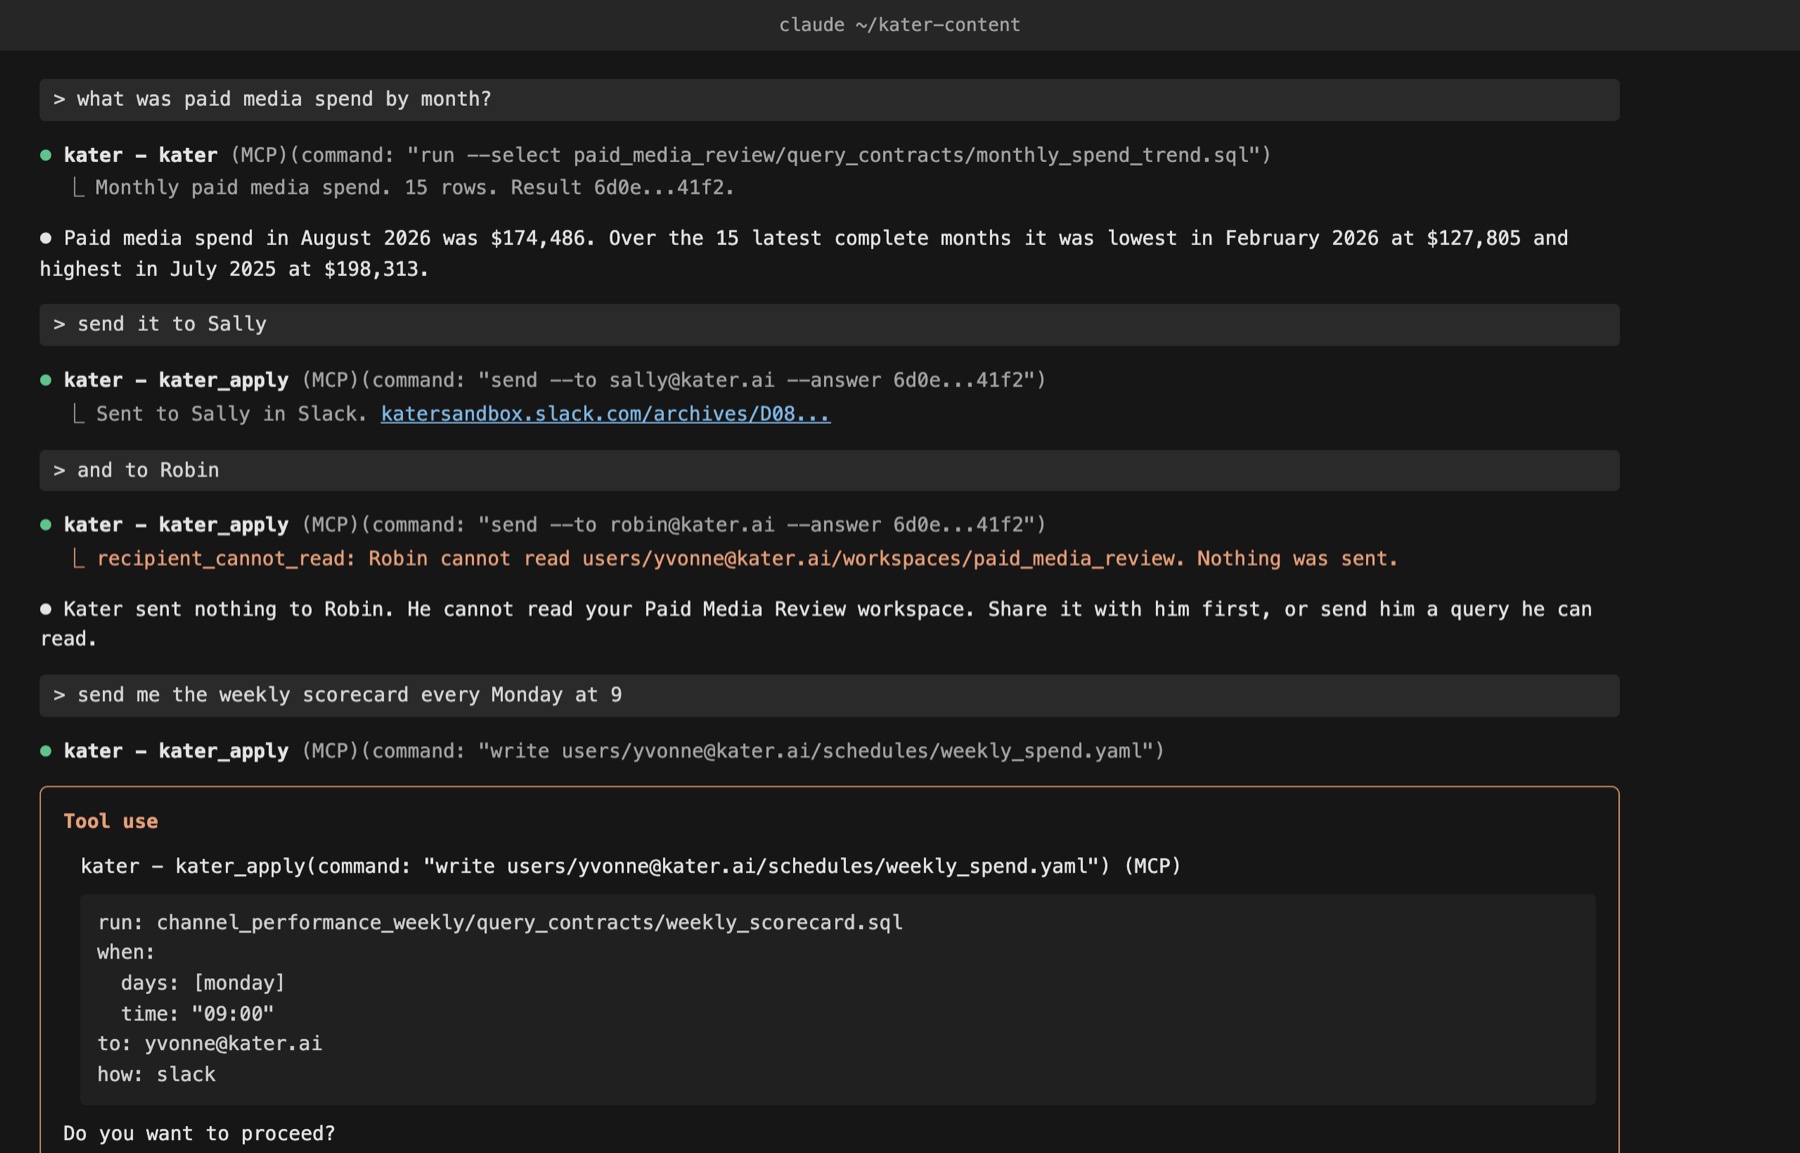Click the recipient_cannot_read error line

pos(747,559)
